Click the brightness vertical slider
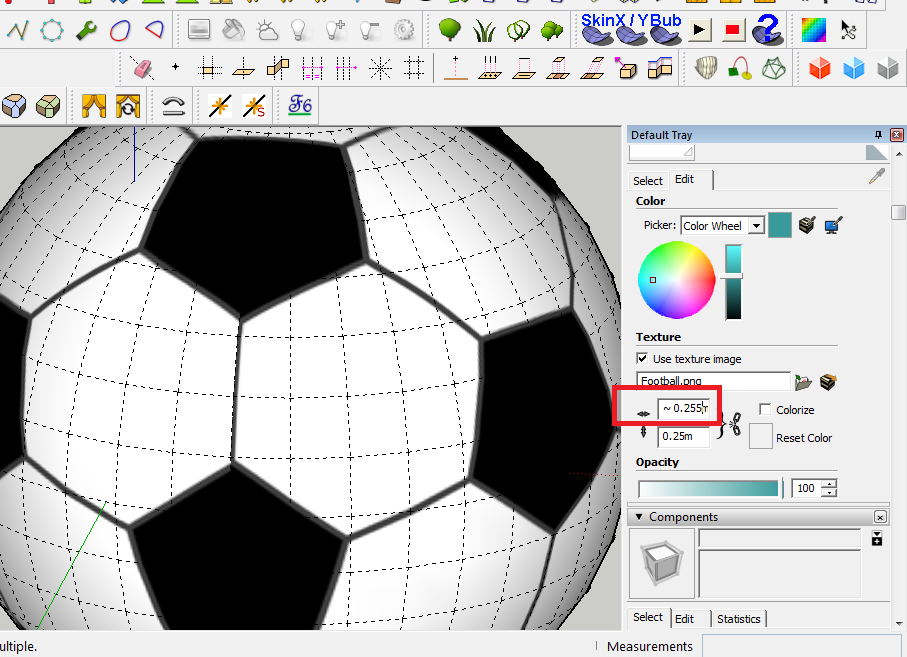This screenshot has width=907, height=657. click(733, 282)
